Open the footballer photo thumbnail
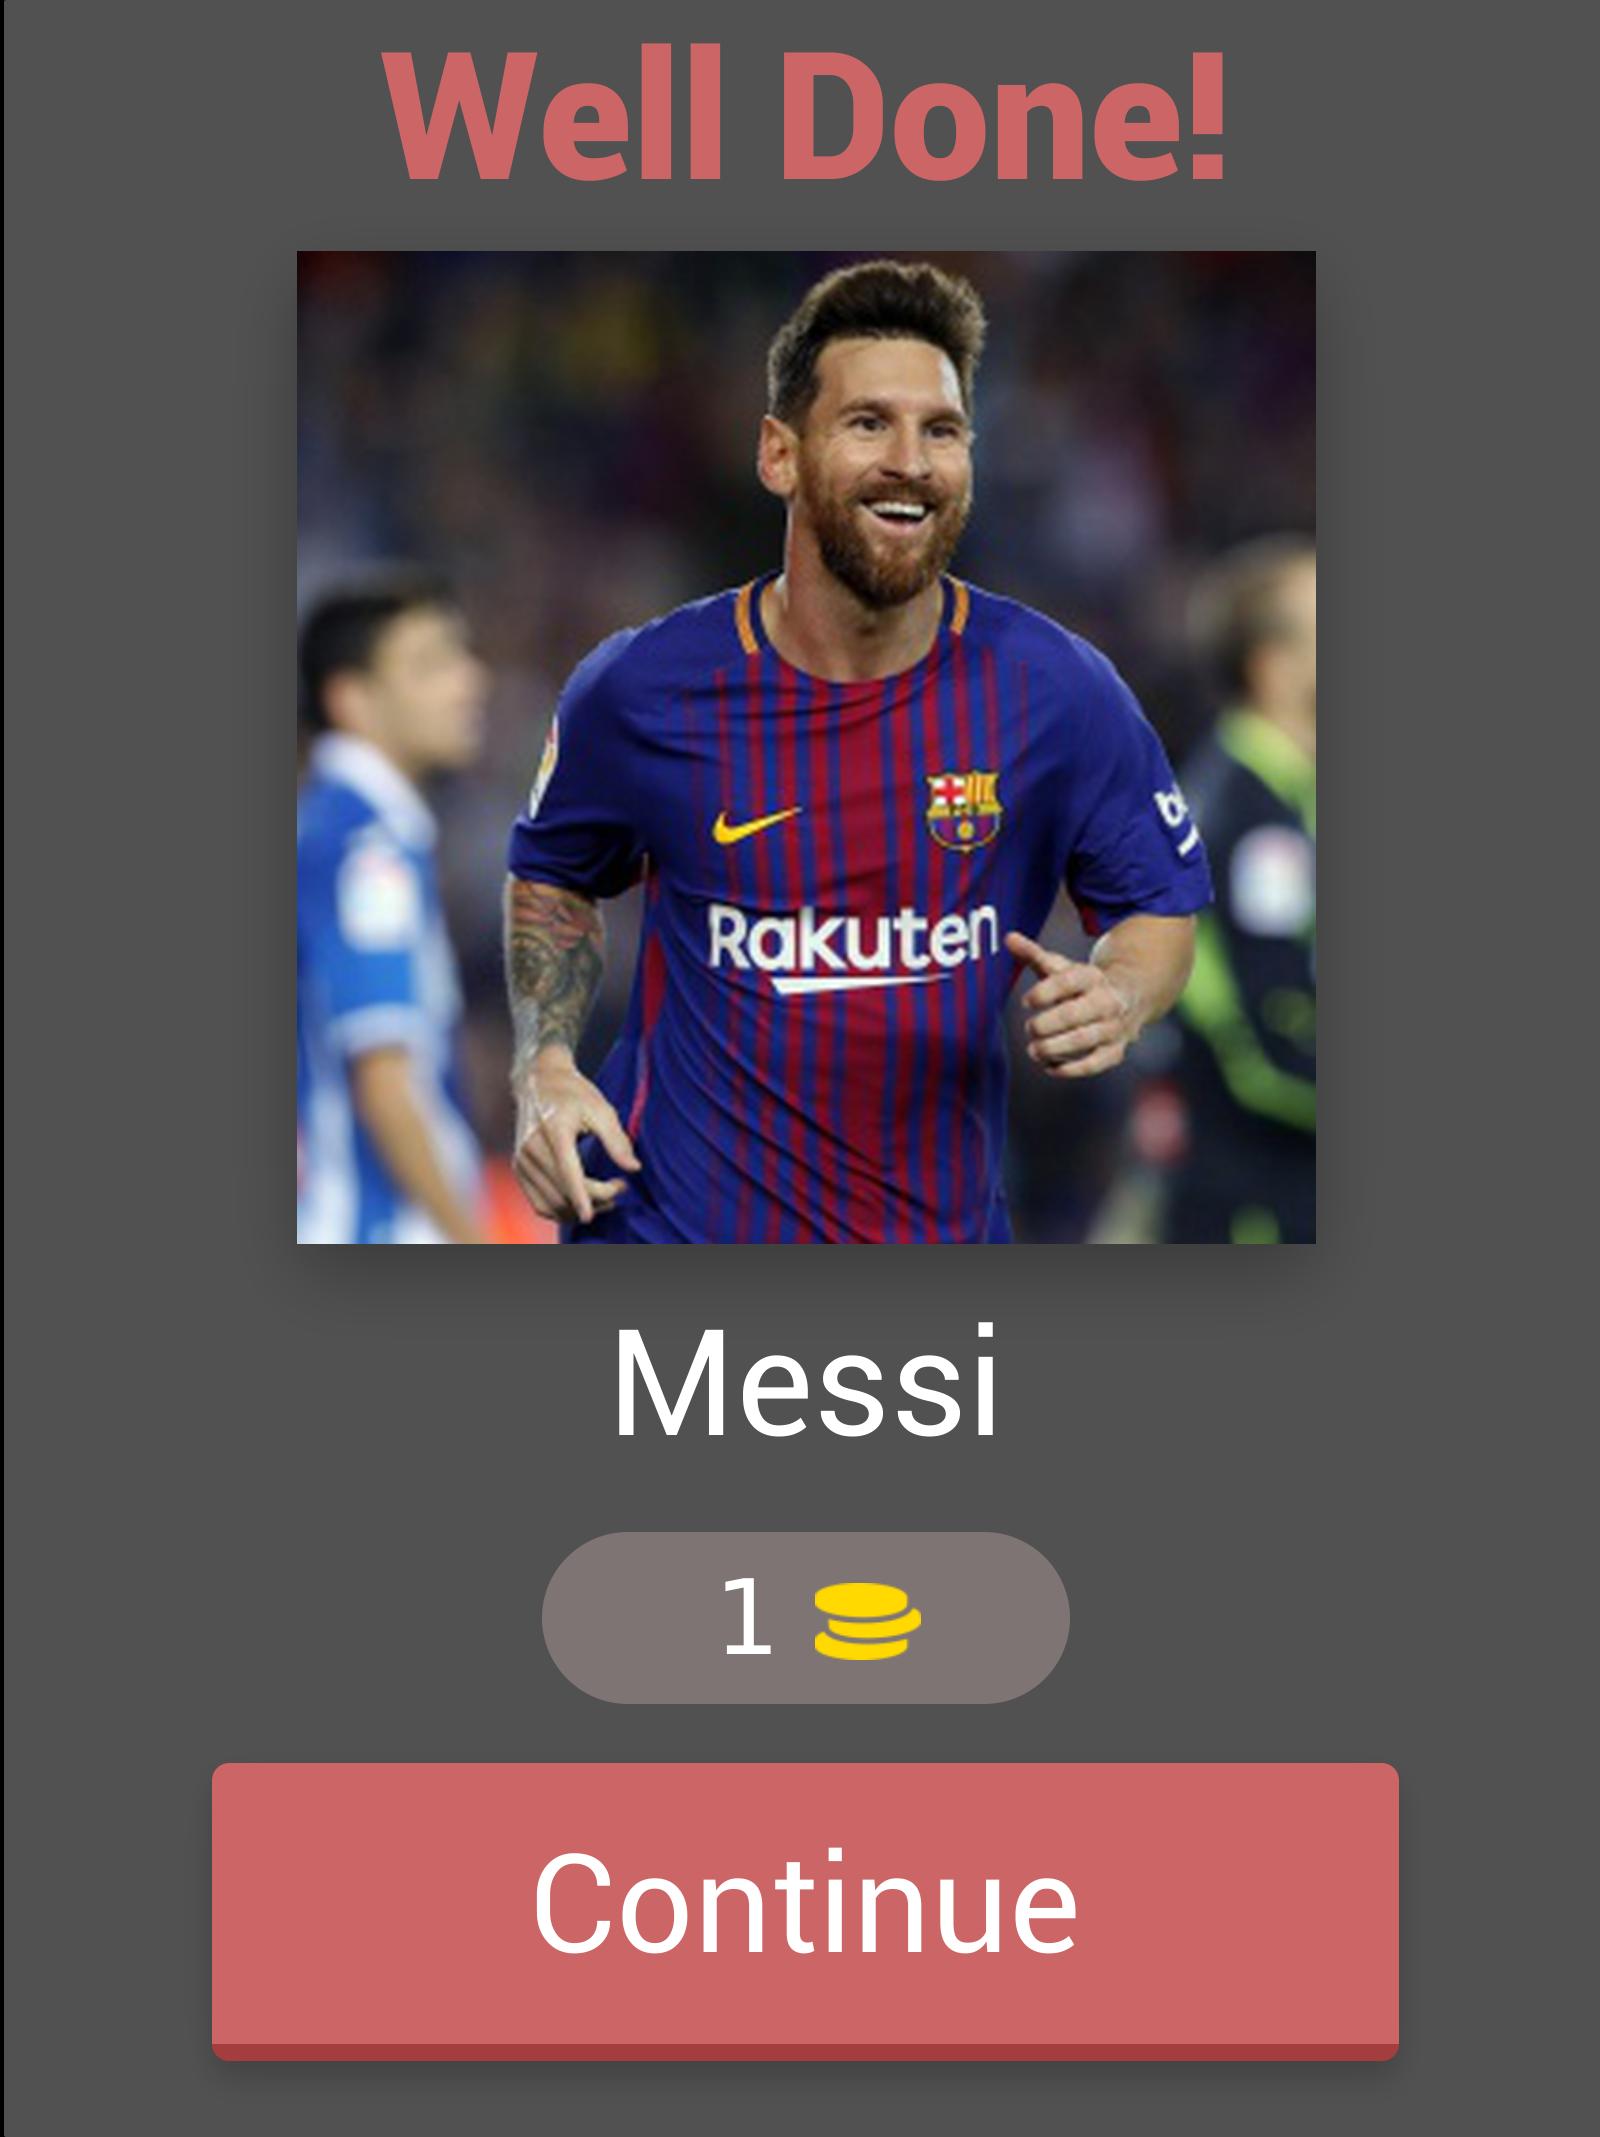 click(806, 747)
